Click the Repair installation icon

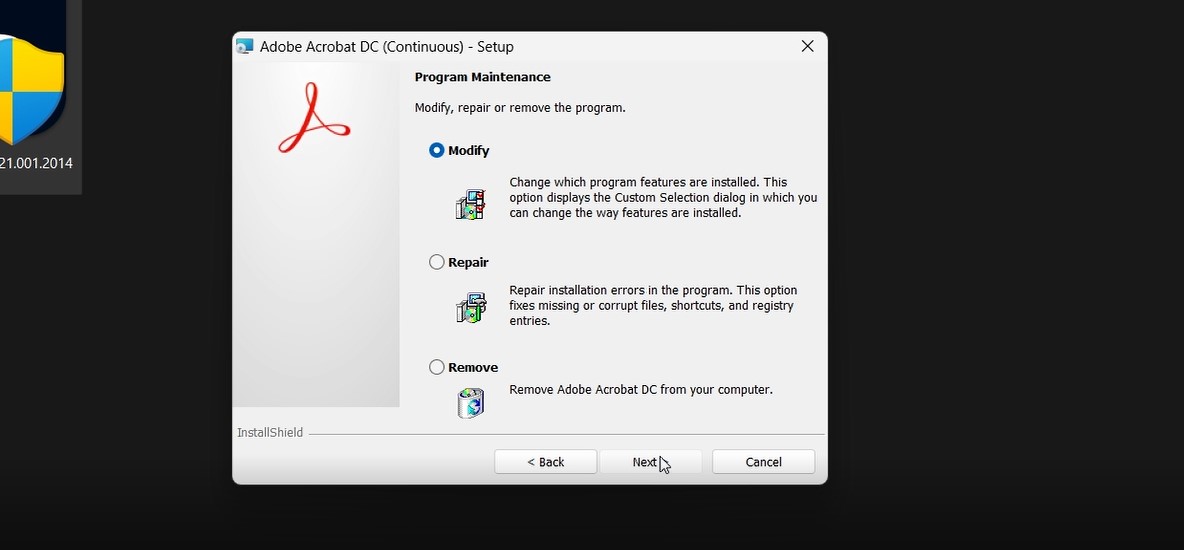470,307
